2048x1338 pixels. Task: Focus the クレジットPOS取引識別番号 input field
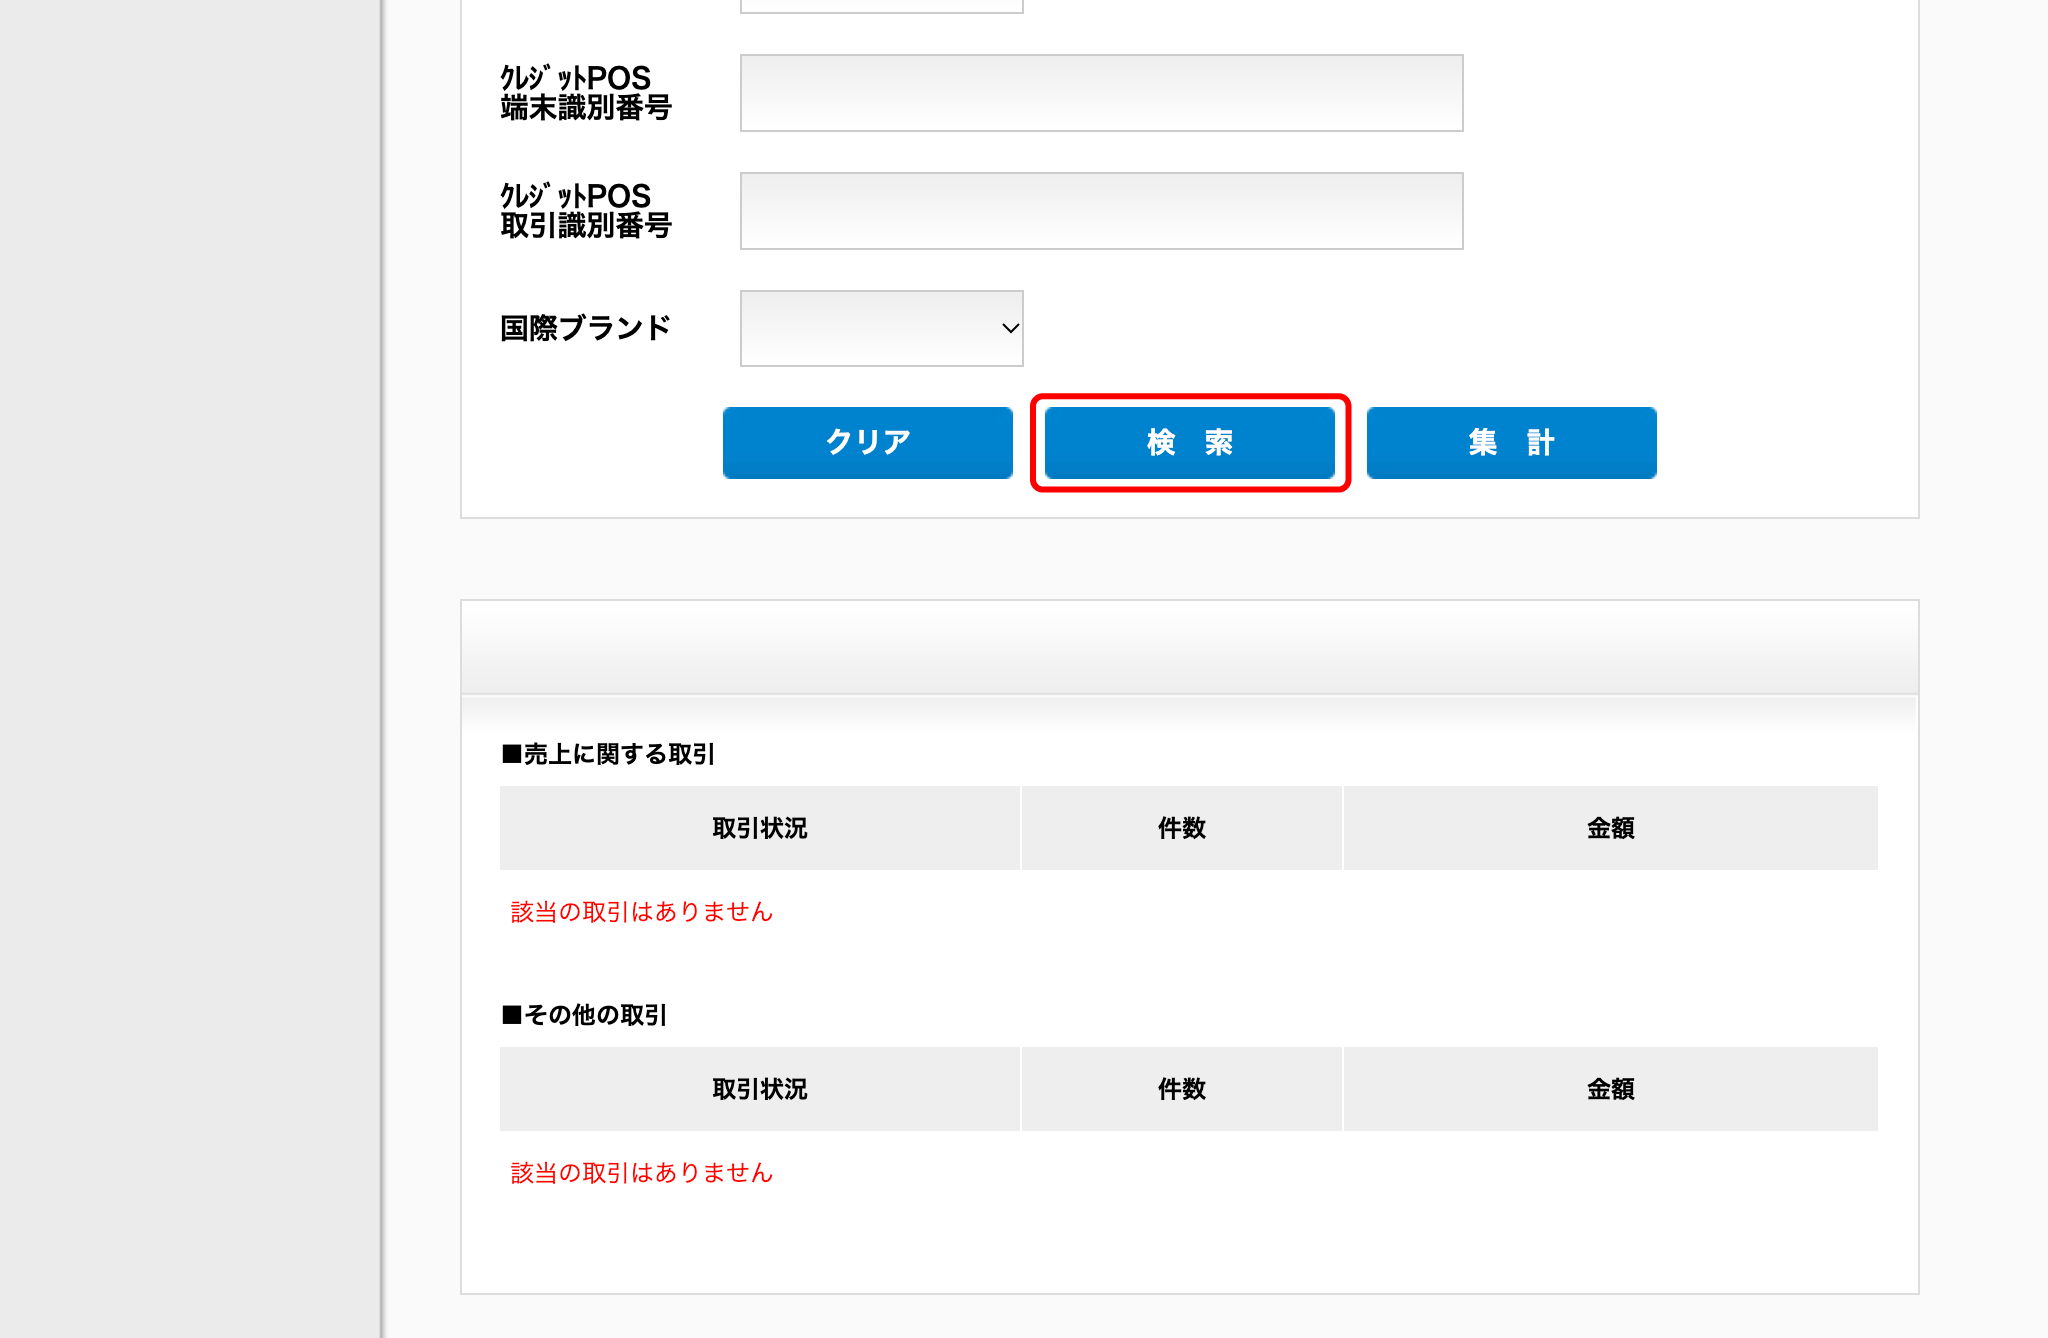tap(1102, 211)
